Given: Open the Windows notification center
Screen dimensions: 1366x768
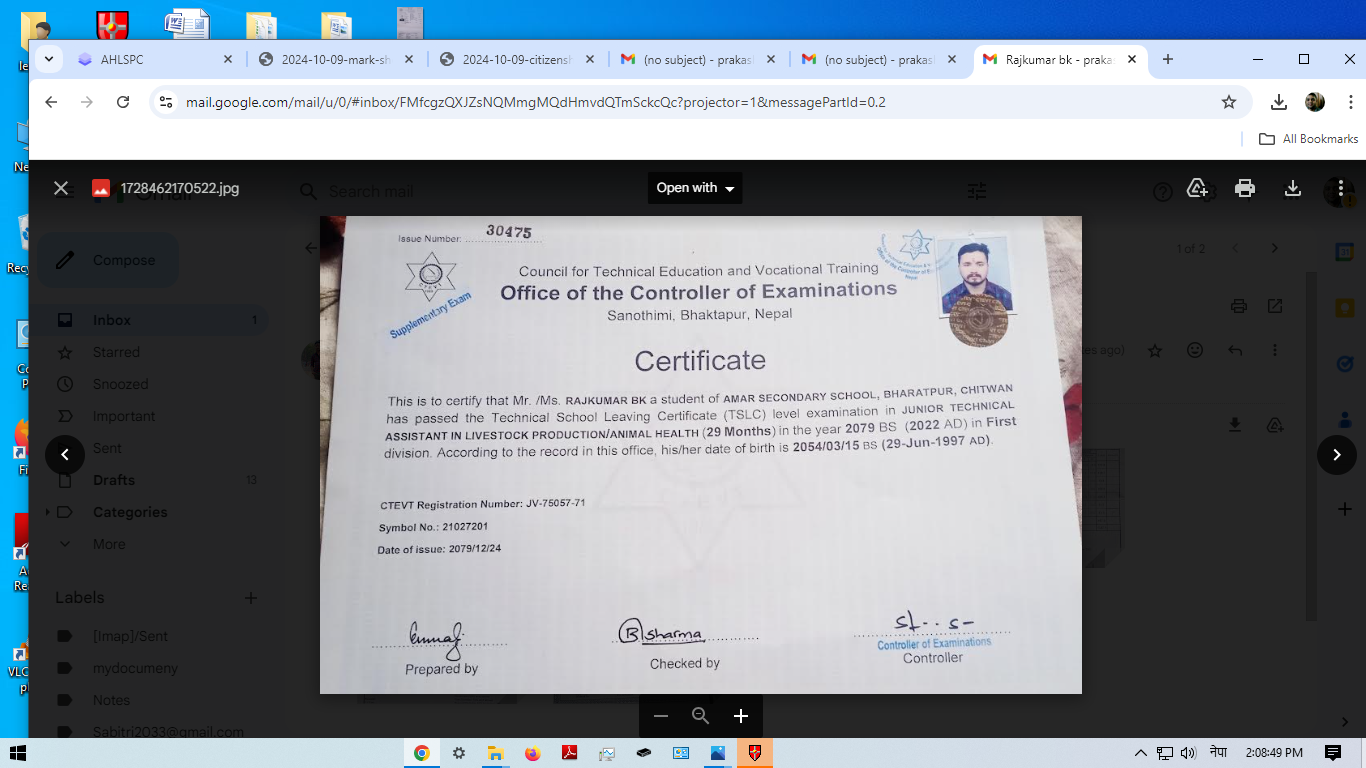Looking at the screenshot, I should tap(1333, 753).
